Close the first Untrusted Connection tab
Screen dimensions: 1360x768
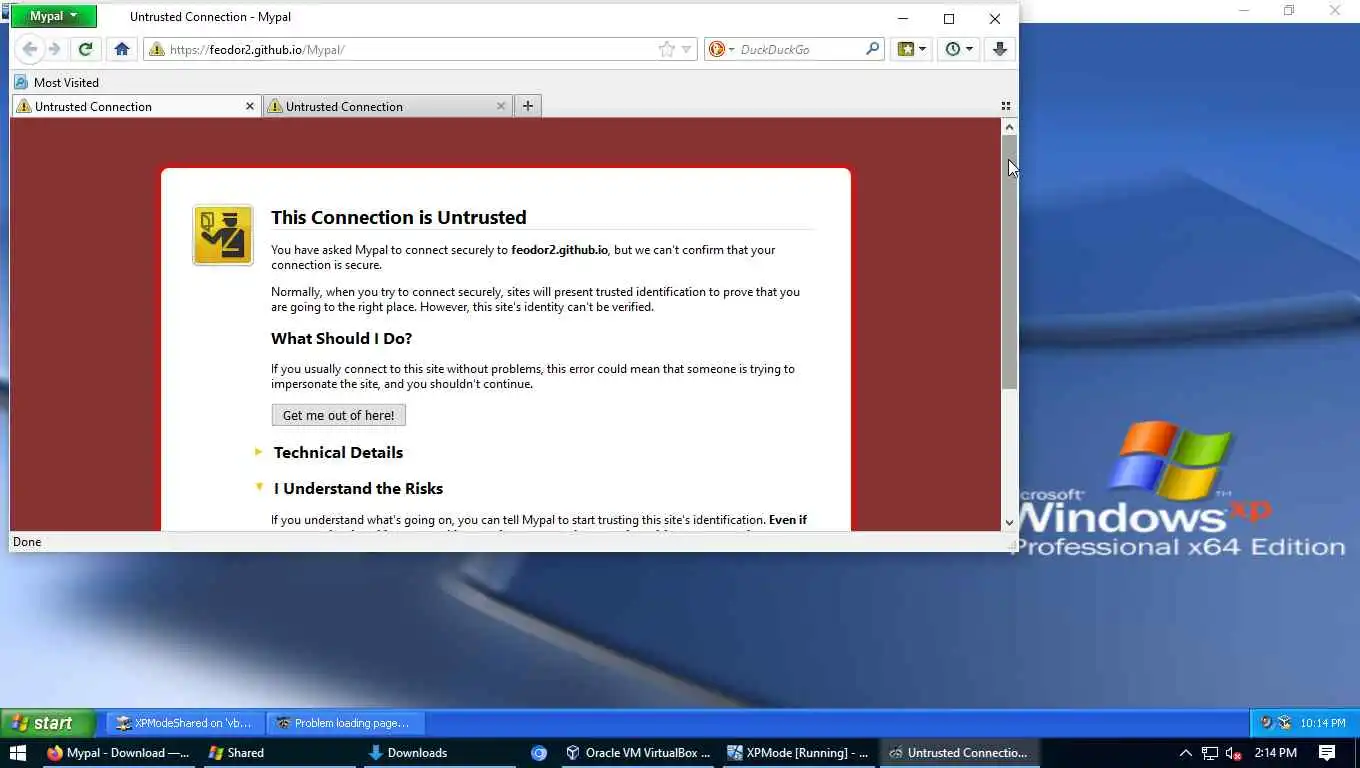click(250, 106)
